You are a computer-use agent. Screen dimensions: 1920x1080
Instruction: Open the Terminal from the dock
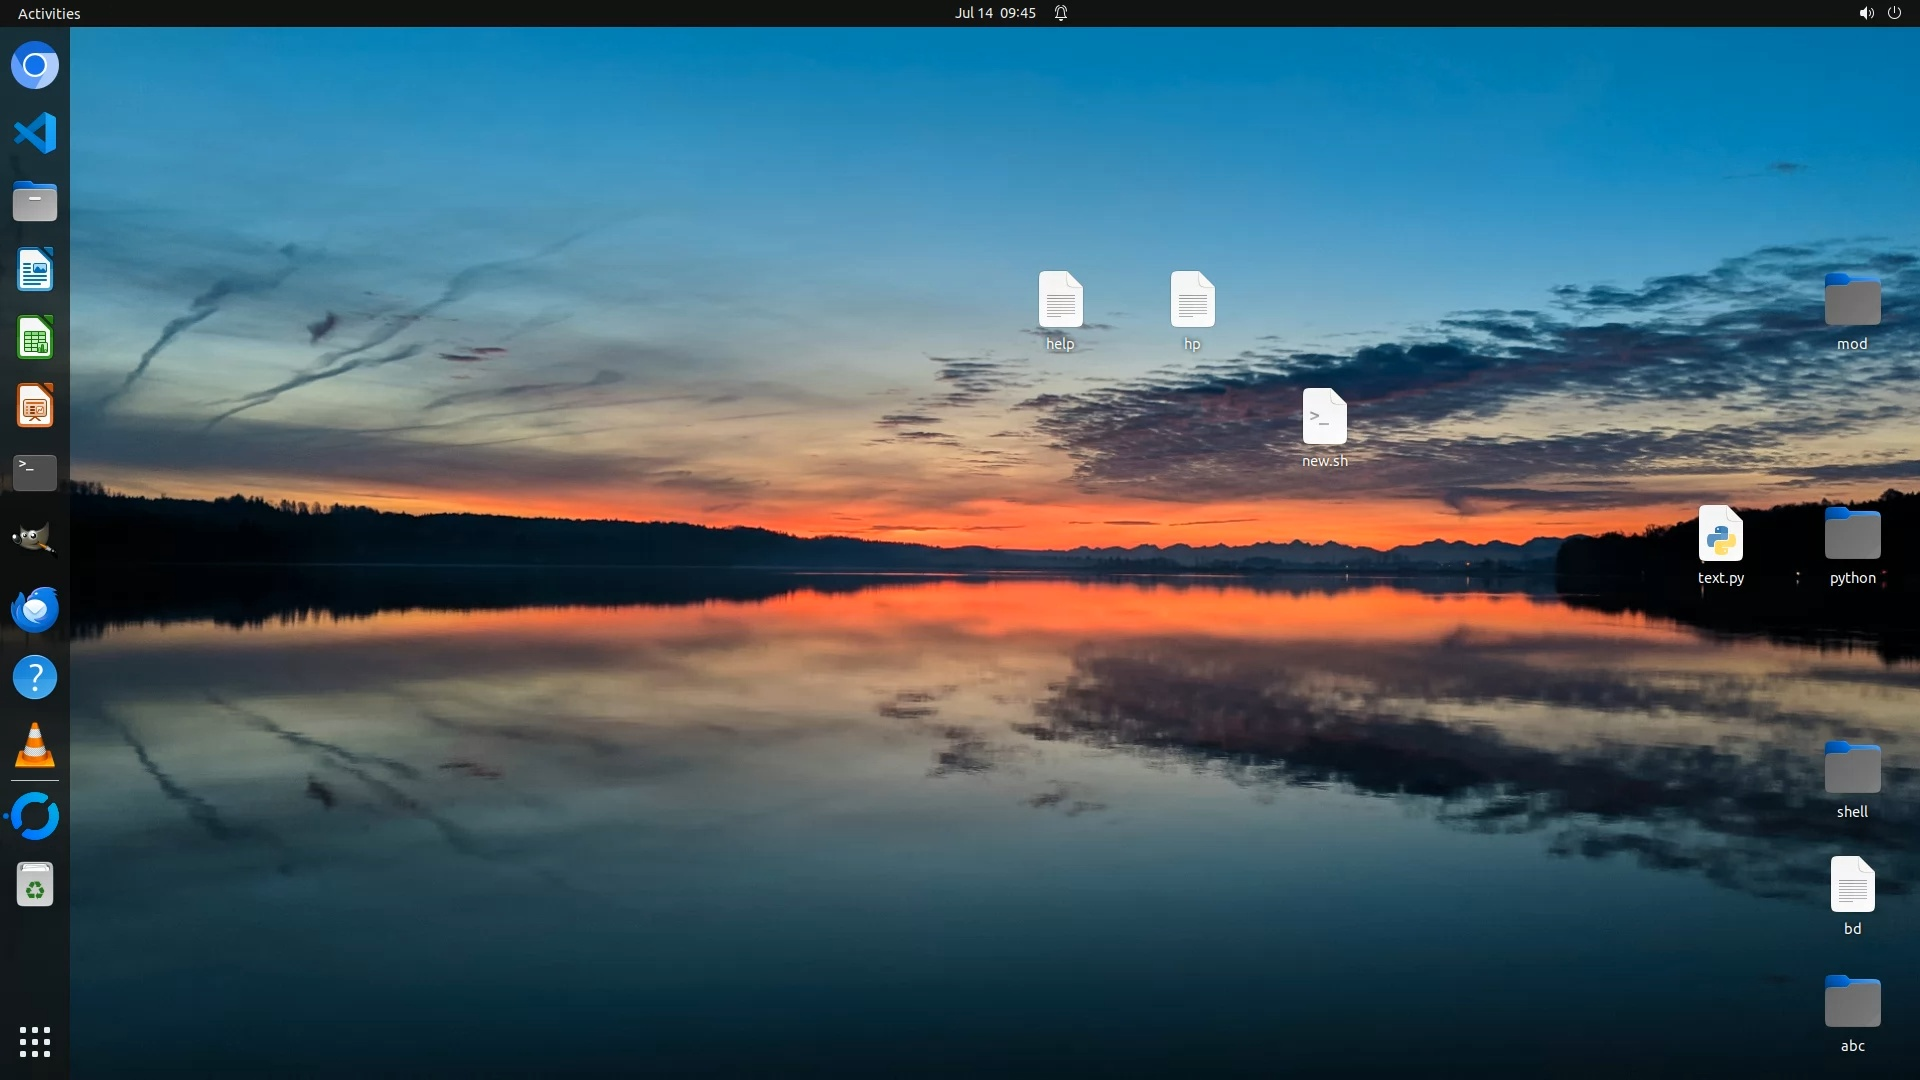[35, 472]
